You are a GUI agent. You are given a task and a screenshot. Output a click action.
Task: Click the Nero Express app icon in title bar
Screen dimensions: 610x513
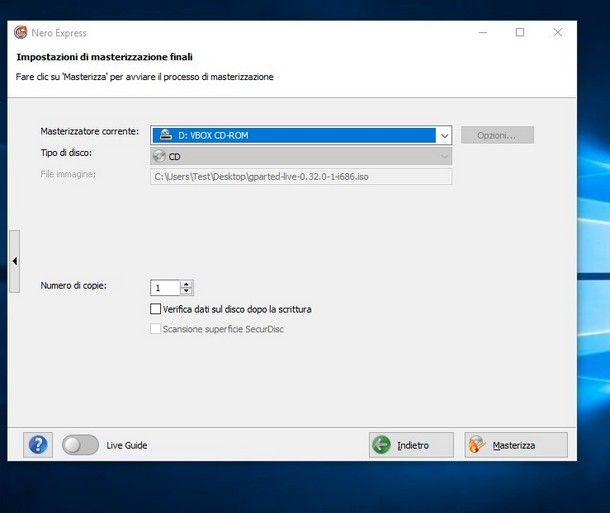coord(21,32)
